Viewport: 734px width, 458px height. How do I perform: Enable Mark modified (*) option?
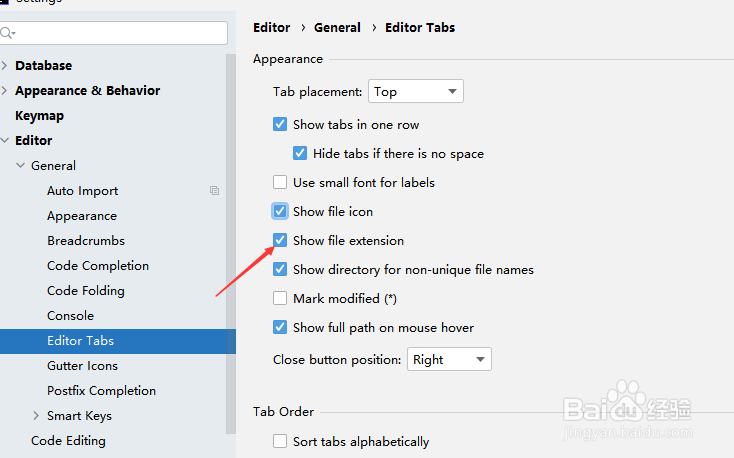[280, 299]
